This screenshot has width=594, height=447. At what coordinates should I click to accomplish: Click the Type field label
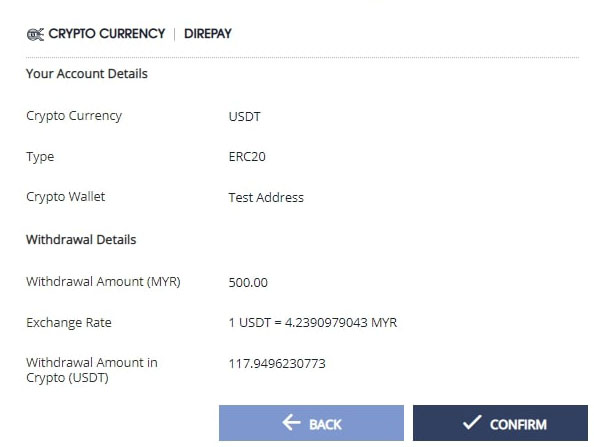40,157
